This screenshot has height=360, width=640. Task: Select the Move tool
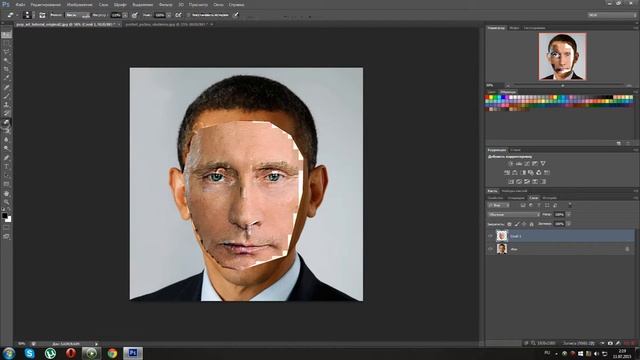coord(7,35)
